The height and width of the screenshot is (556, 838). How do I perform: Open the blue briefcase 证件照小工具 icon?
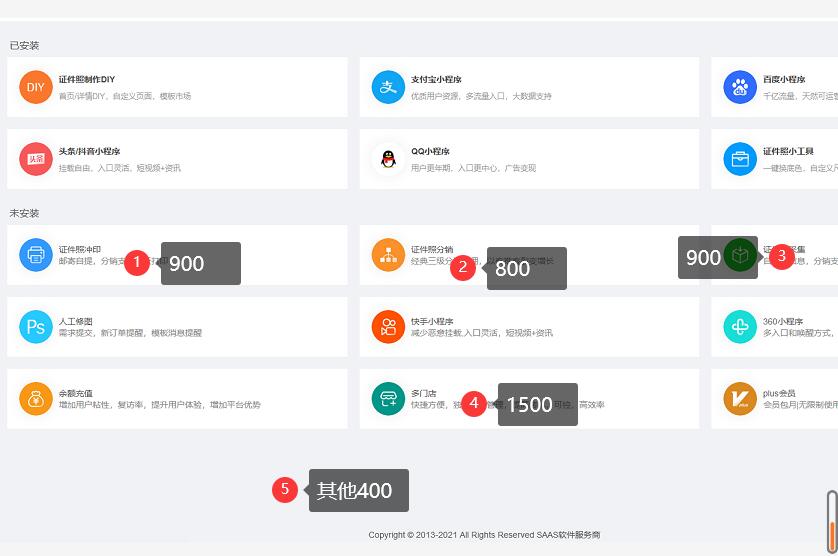(740, 159)
